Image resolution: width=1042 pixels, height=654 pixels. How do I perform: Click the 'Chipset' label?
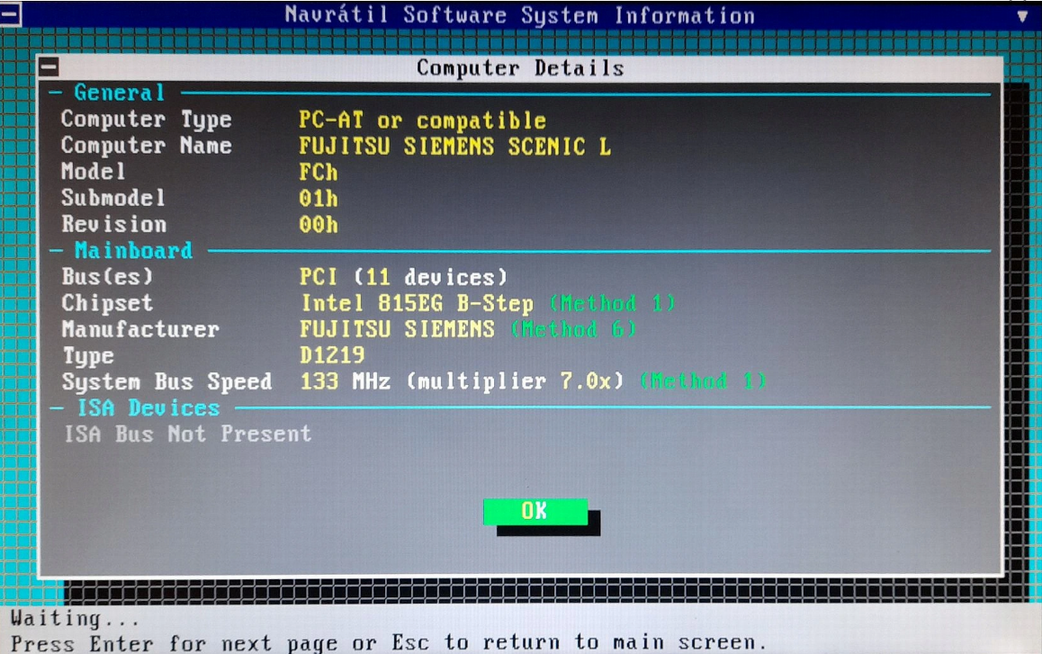(x=107, y=303)
